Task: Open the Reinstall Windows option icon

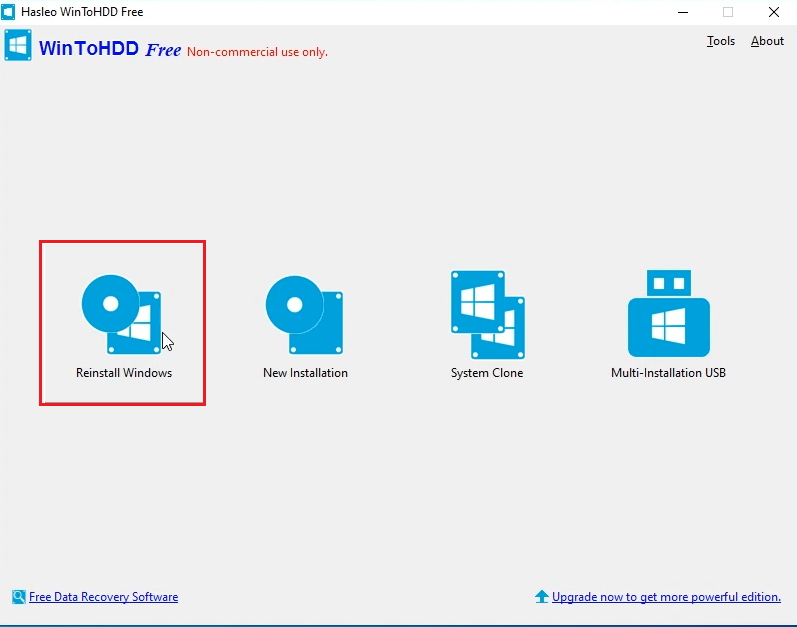Action: [x=122, y=315]
